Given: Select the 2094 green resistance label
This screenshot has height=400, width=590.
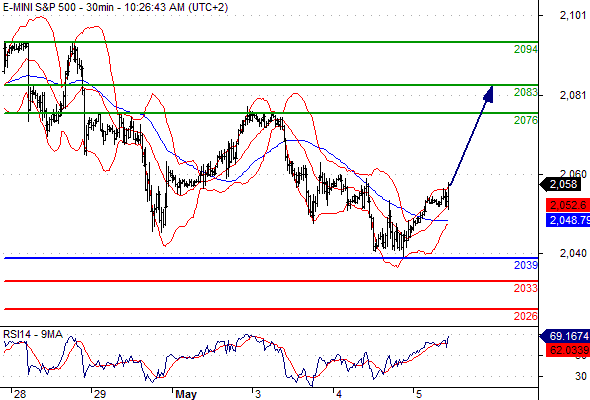Looking at the screenshot, I should (526, 49).
